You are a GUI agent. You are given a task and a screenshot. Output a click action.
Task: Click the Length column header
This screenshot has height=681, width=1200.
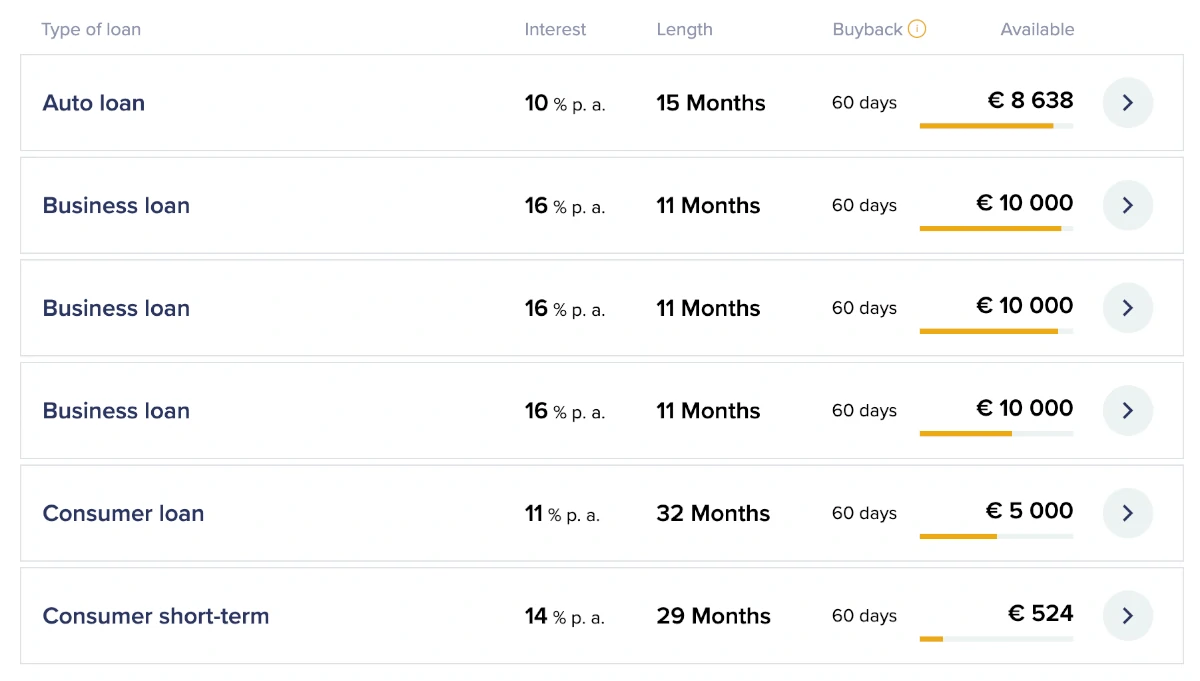684,29
